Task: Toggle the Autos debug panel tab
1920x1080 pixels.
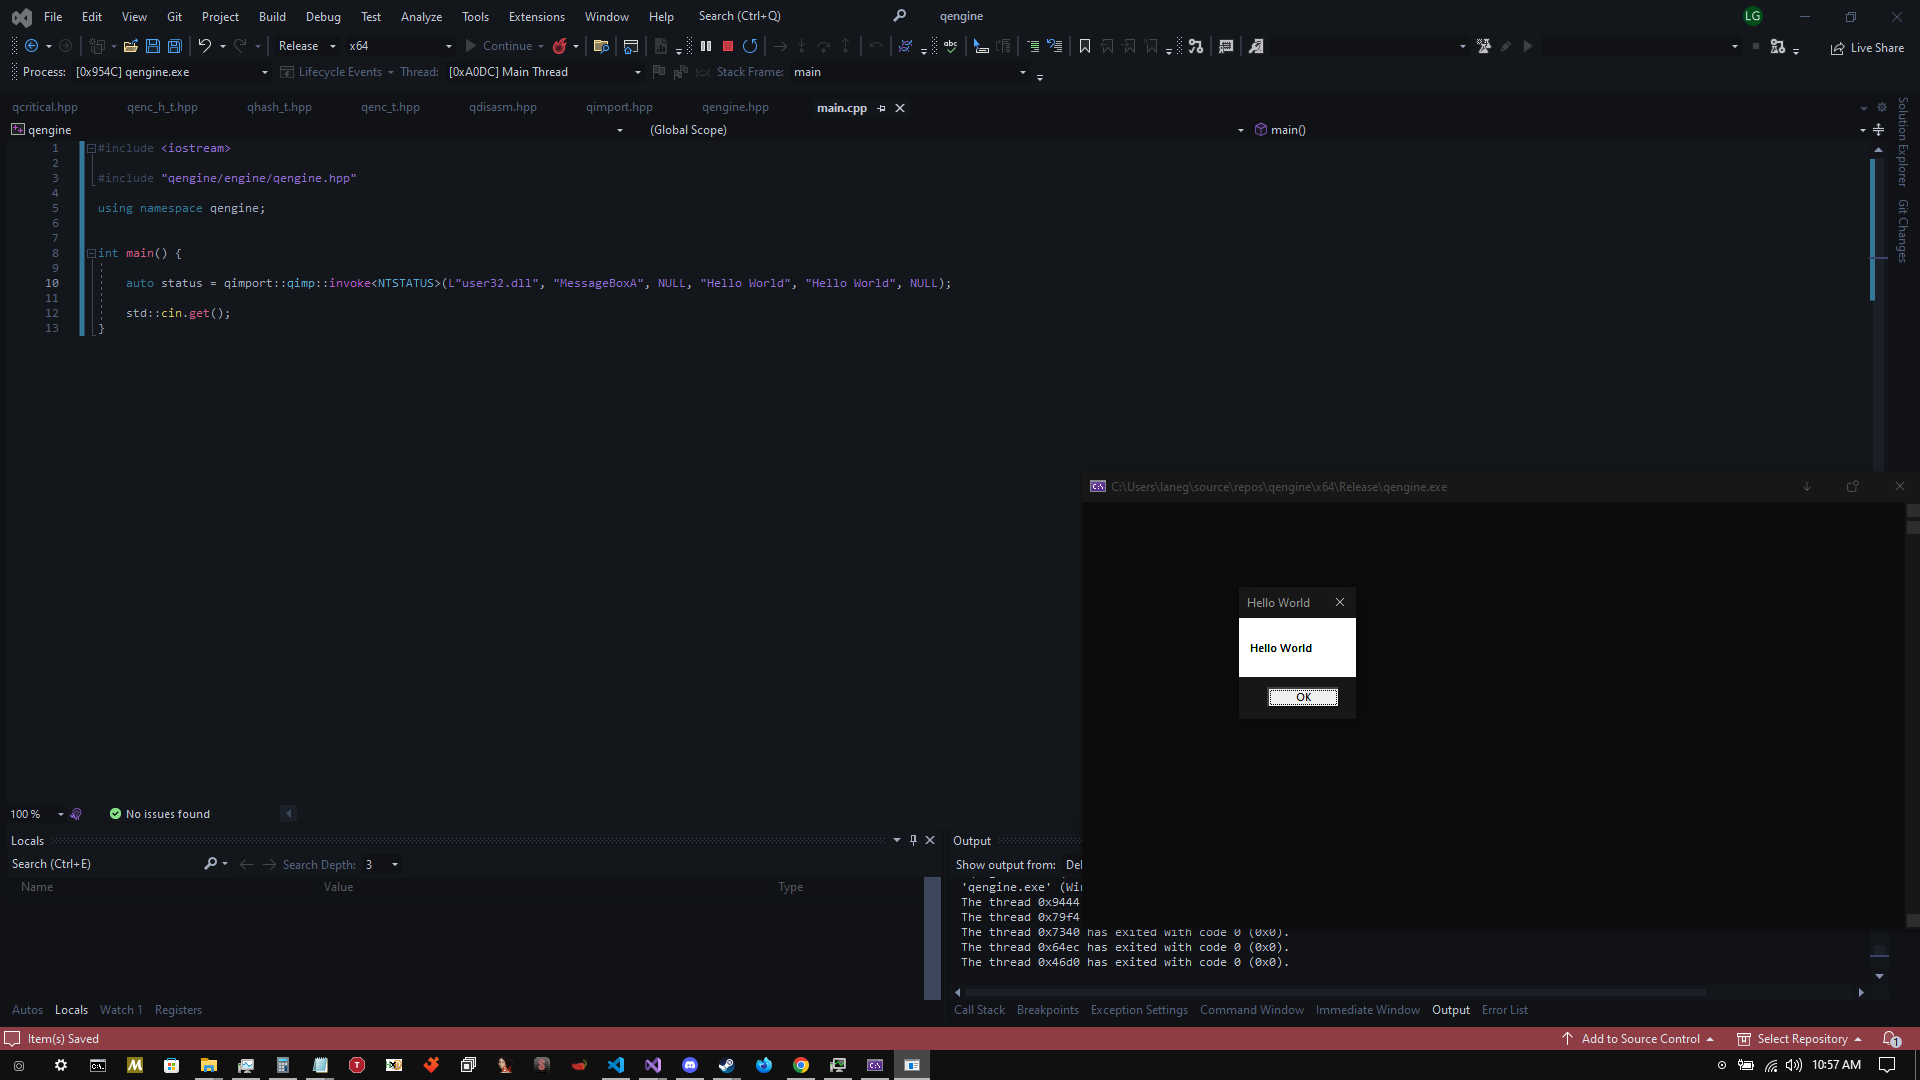Action: [x=26, y=1009]
